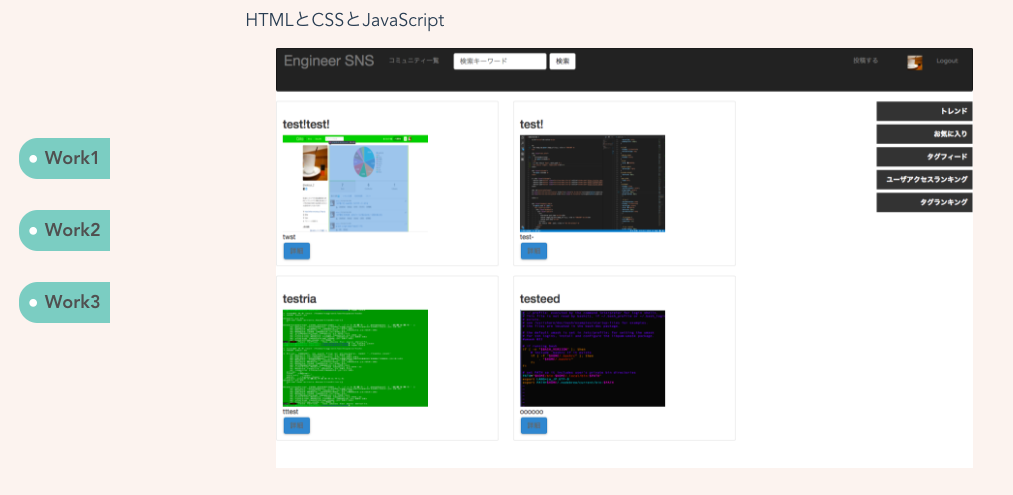Click the 投稿する link
Viewport: 1013px width, 495px height.
(865, 61)
